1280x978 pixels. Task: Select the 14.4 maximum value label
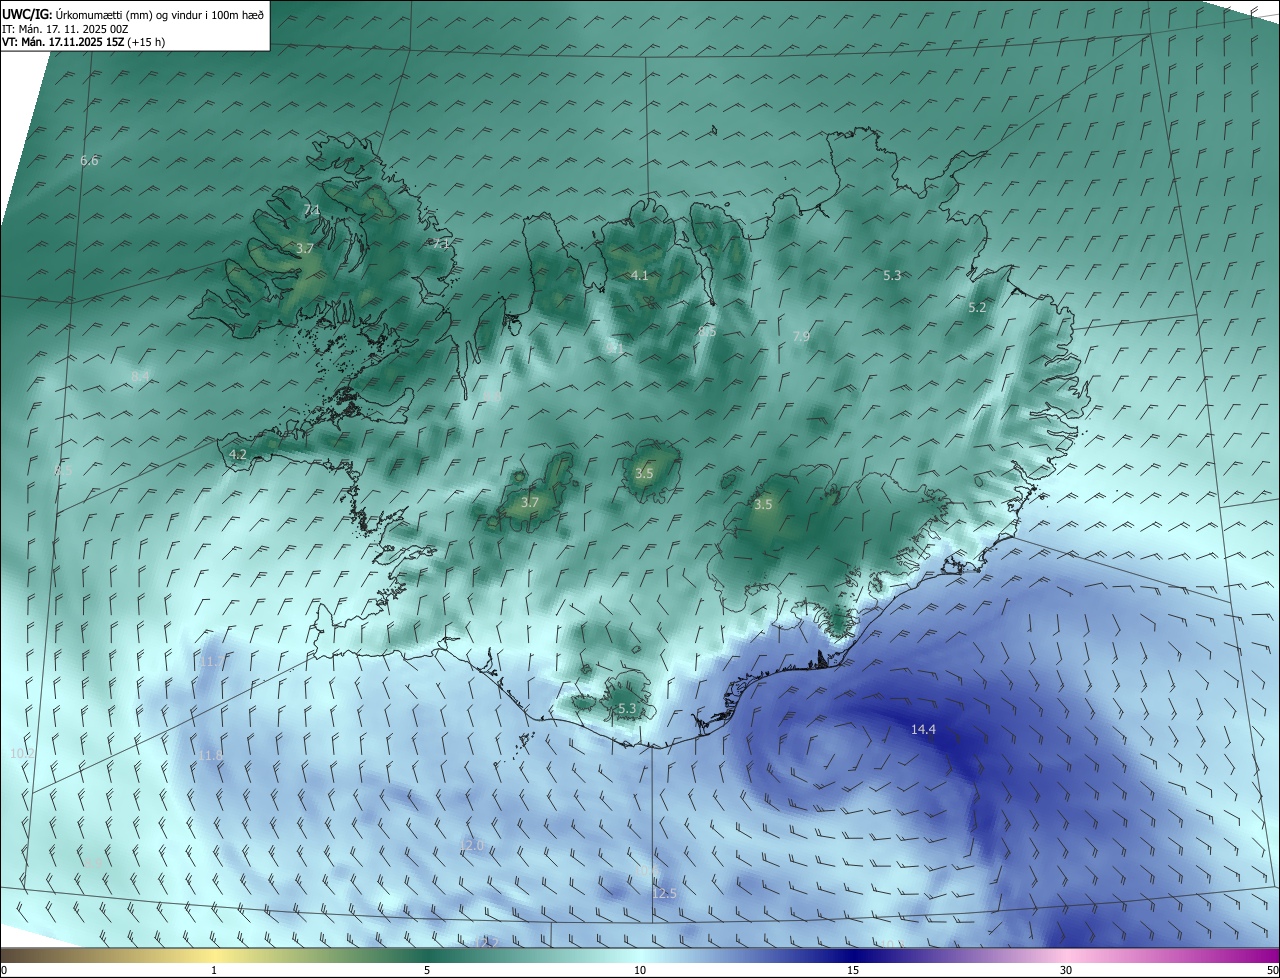coord(923,730)
